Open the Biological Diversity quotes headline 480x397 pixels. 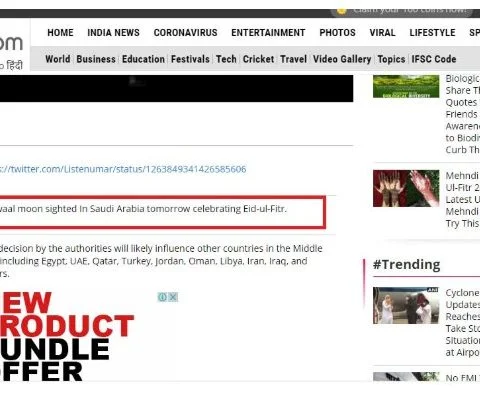point(463,114)
